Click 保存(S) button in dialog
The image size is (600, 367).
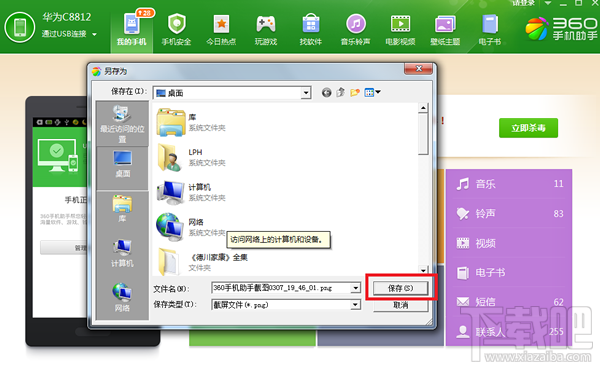tap(400, 288)
